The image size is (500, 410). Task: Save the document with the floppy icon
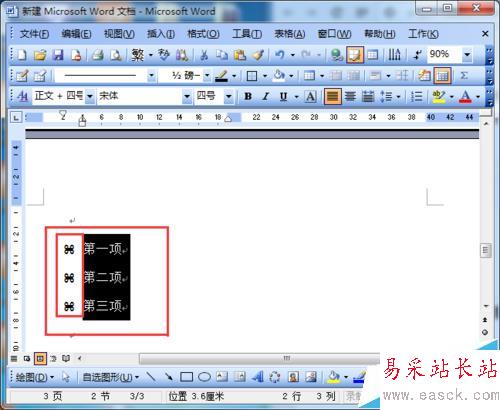[x=58, y=55]
